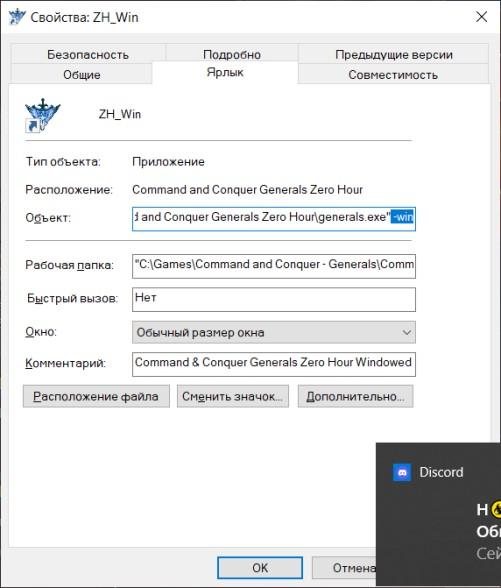Open the Общие tab

(81, 75)
